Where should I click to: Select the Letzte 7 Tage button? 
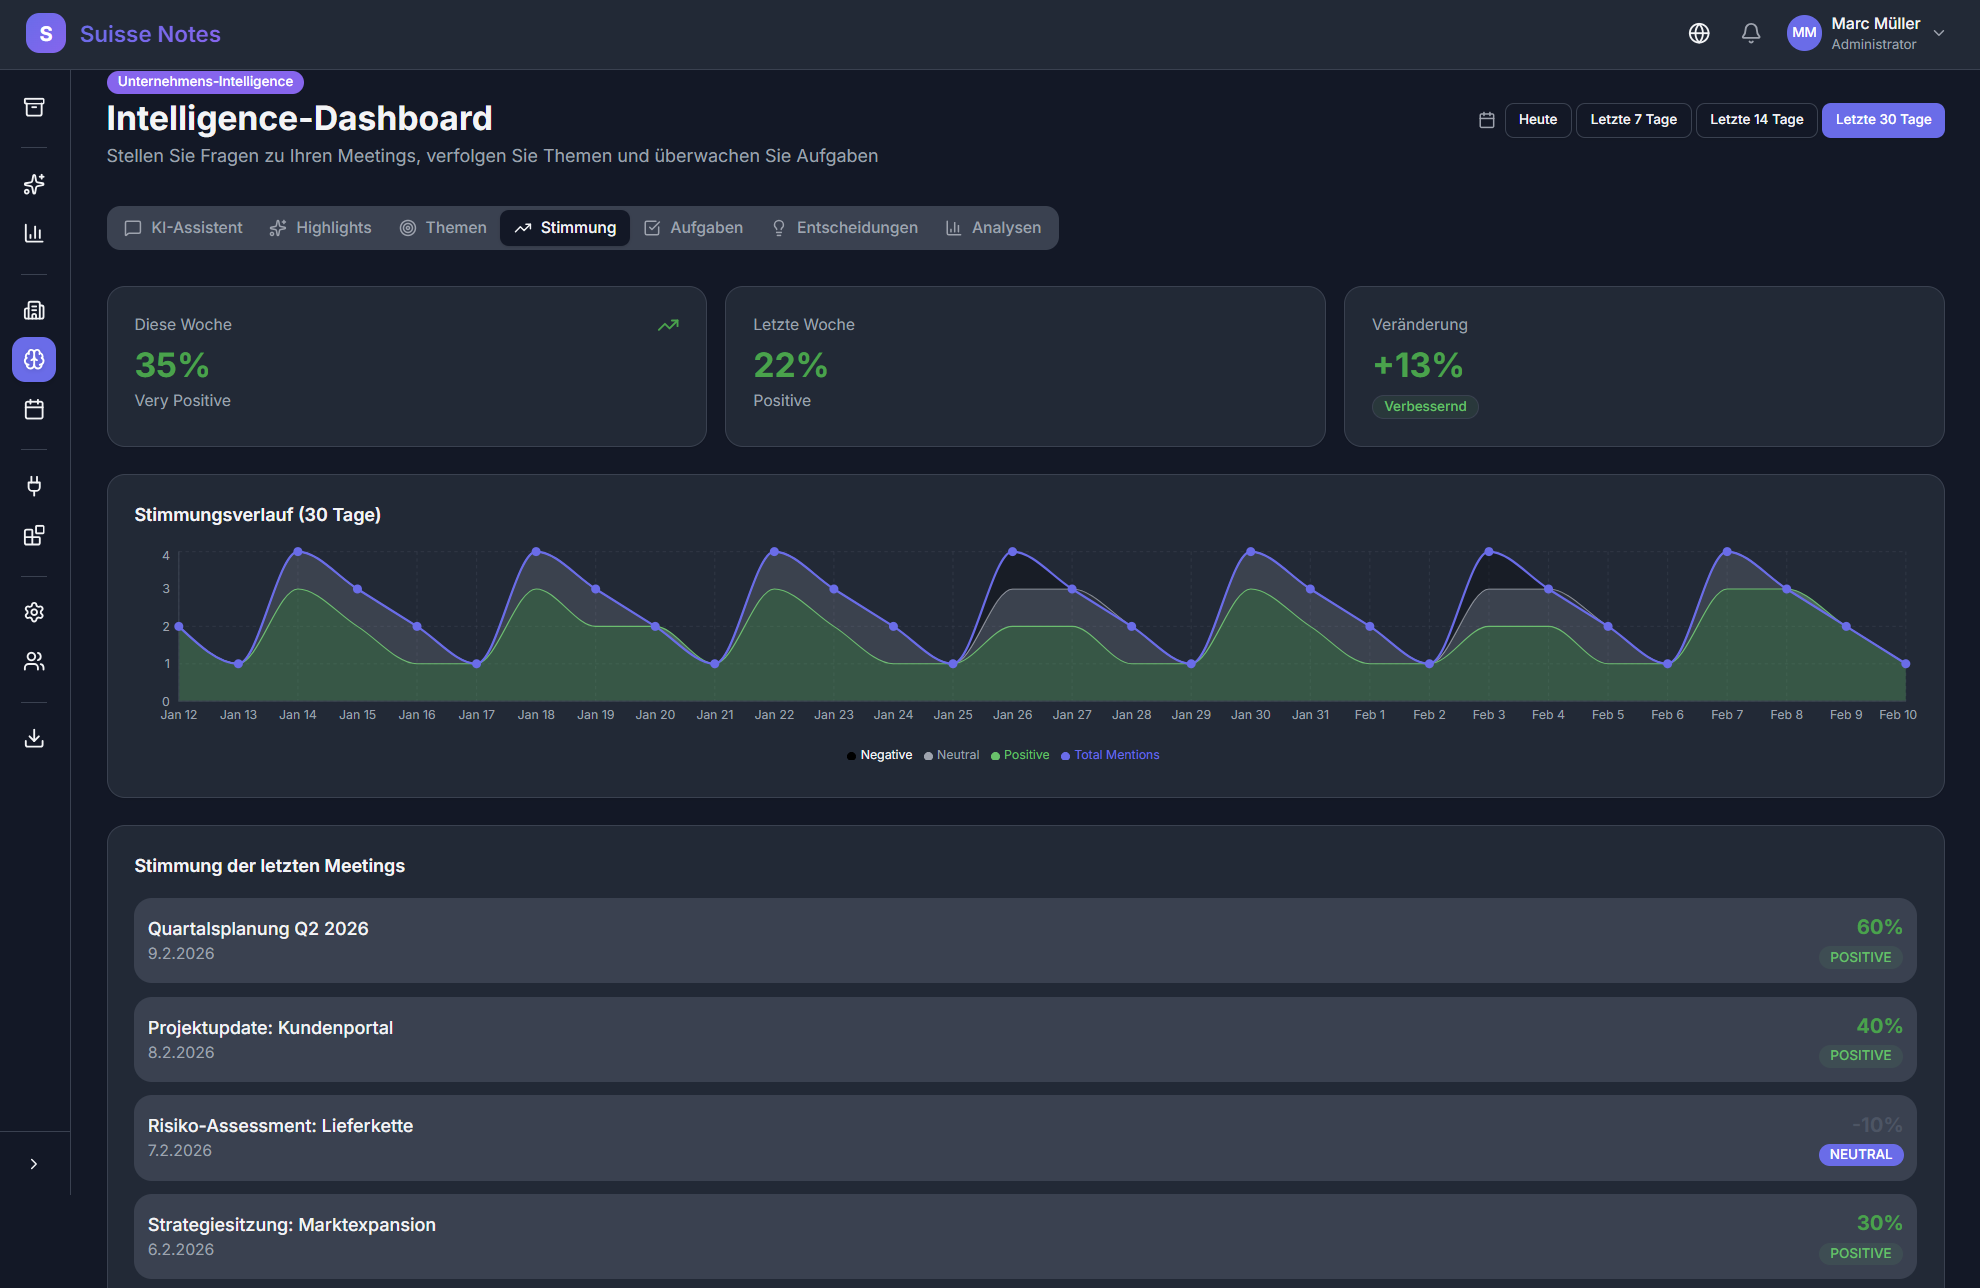(1633, 120)
